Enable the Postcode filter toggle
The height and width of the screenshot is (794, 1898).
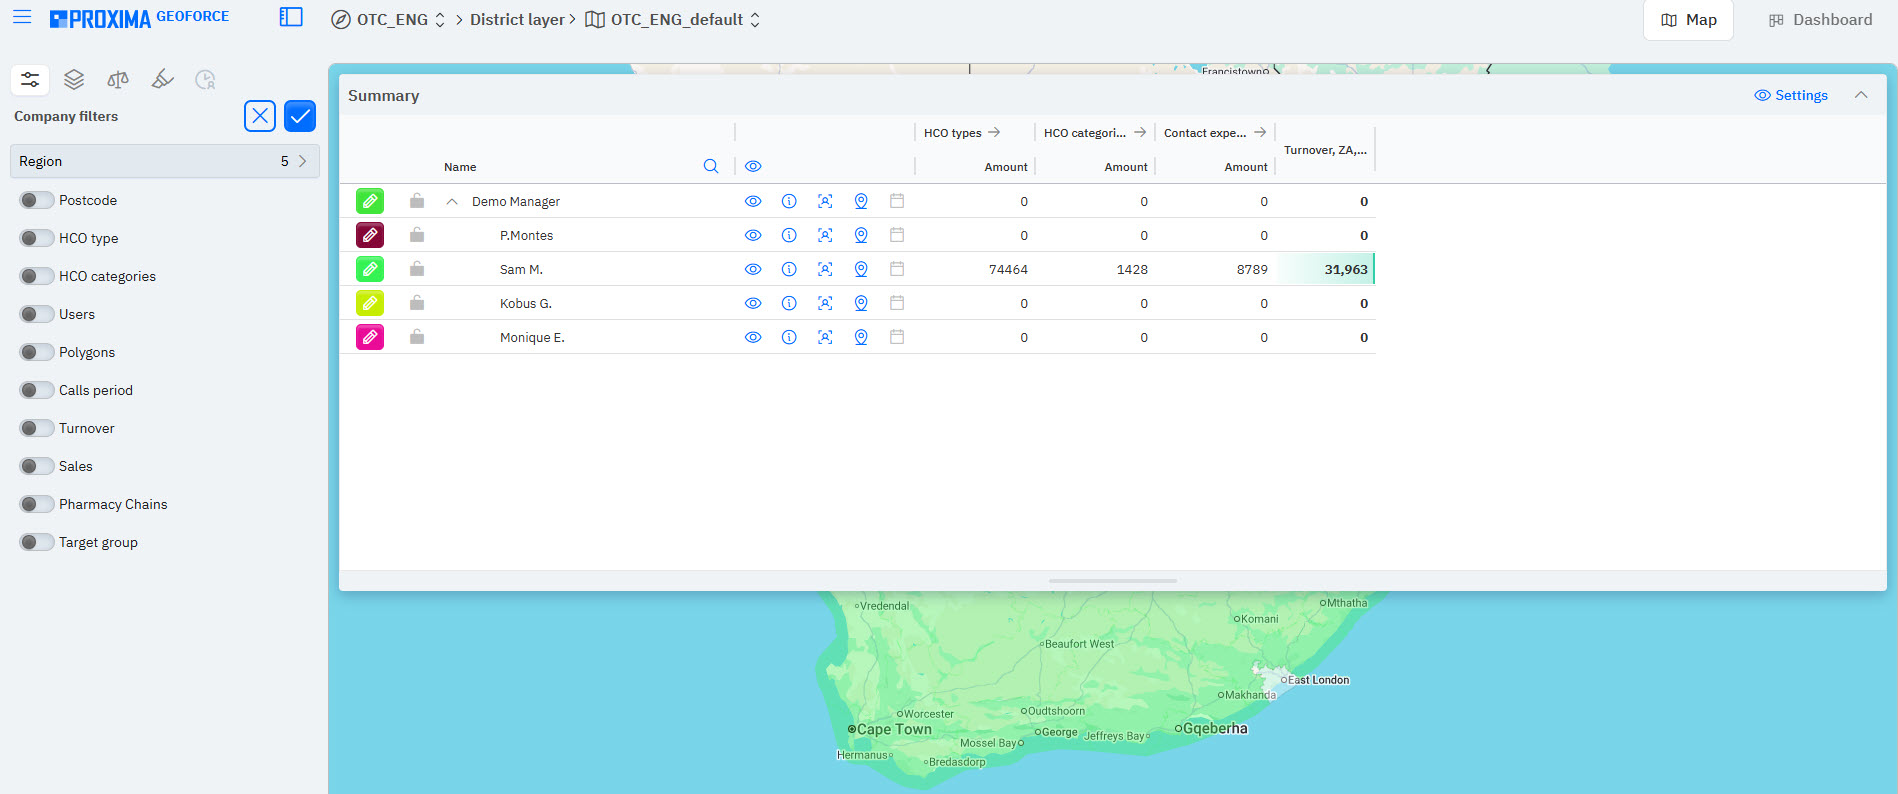coord(37,200)
